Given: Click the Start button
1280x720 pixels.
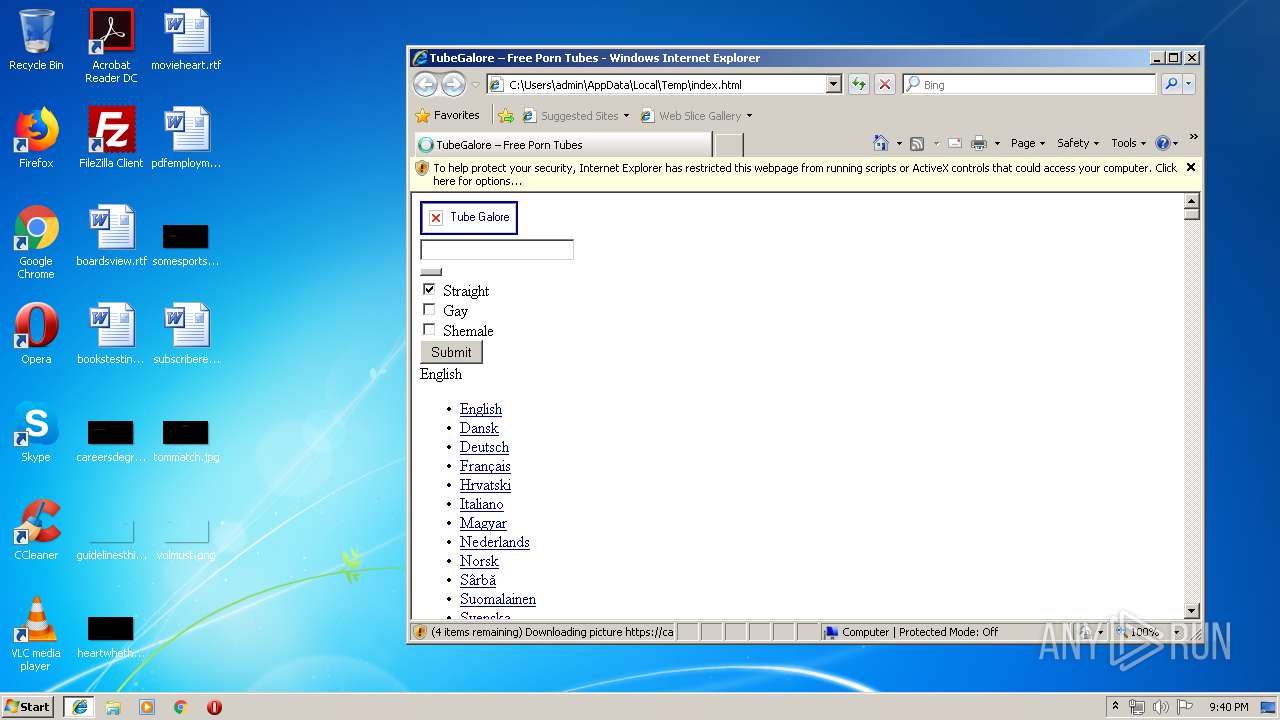Looking at the screenshot, I should [x=28, y=707].
